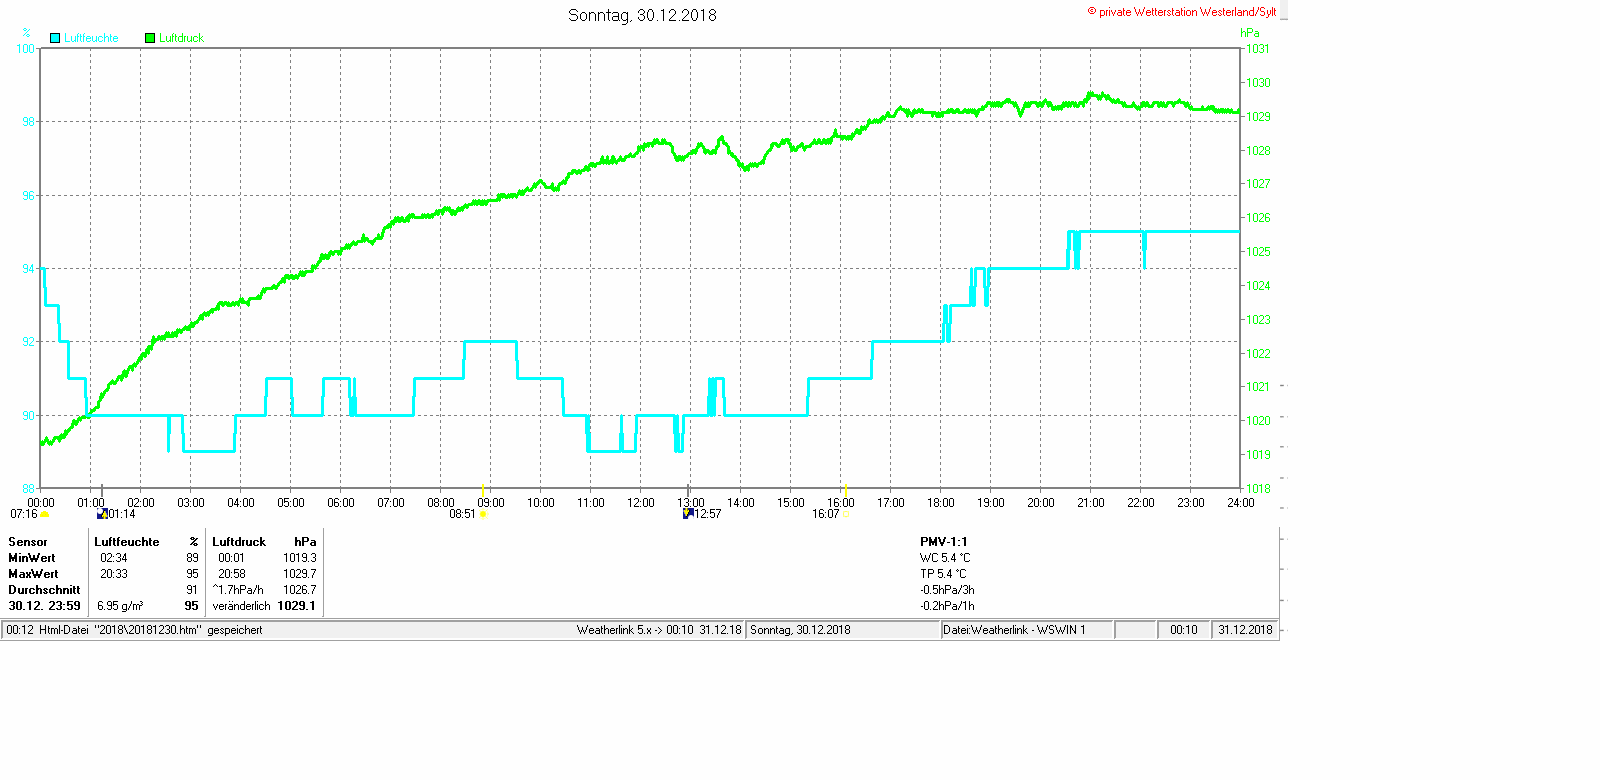Click the '6.95 g/m³' absolute humidity value

pos(120,606)
